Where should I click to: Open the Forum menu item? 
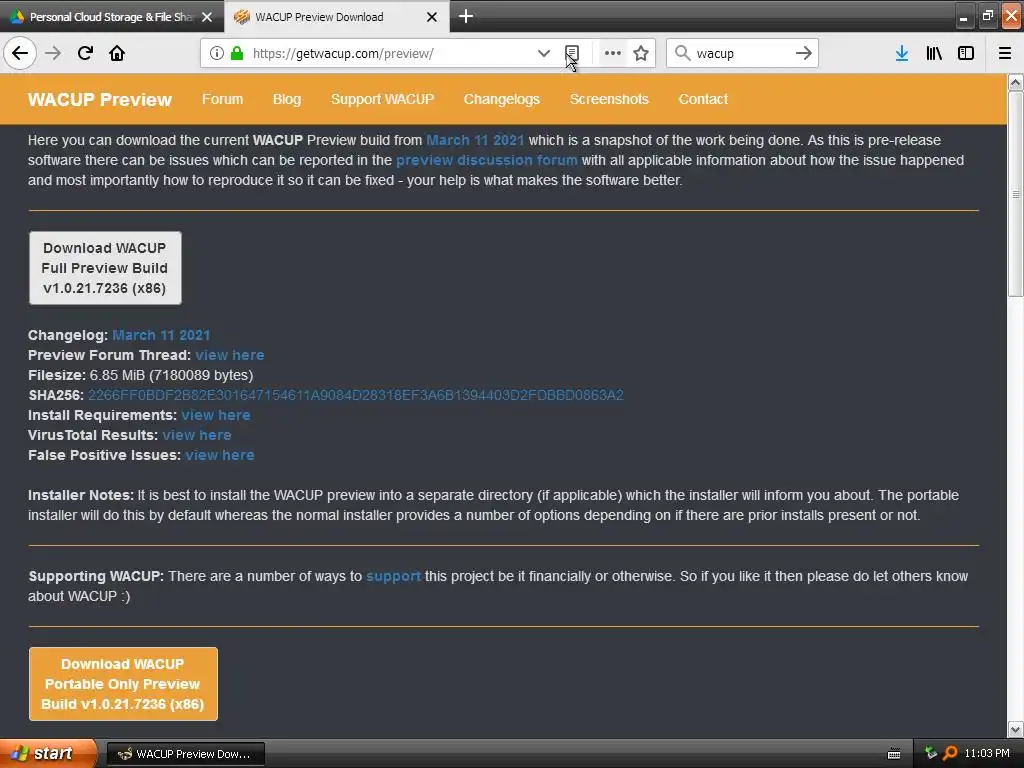coord(222,99)
